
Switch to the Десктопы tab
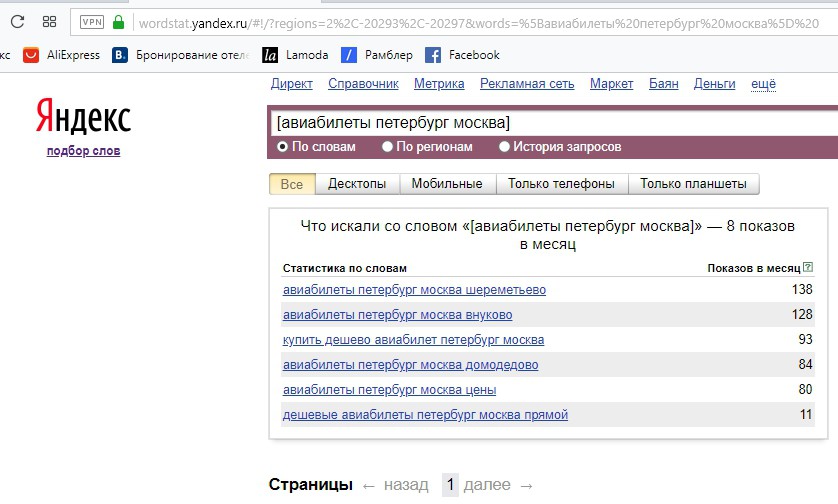point(357,184)
